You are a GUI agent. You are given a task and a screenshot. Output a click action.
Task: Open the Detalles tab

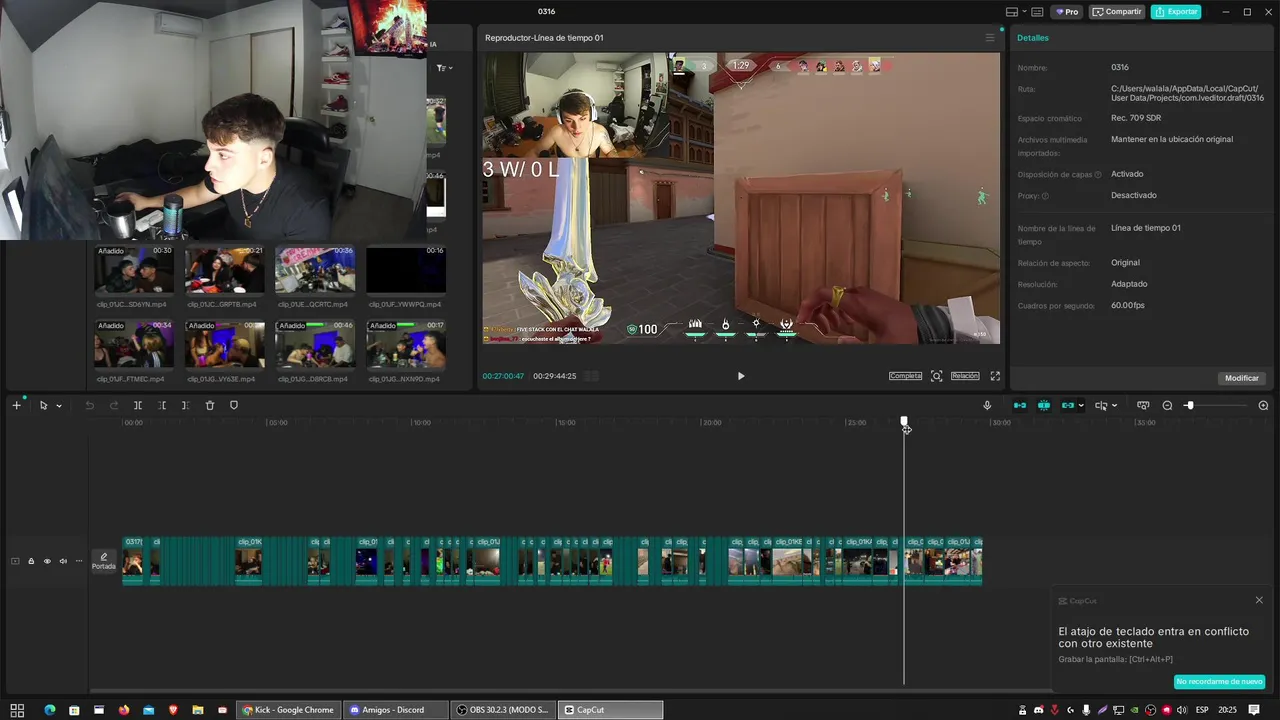point(1033,38)
